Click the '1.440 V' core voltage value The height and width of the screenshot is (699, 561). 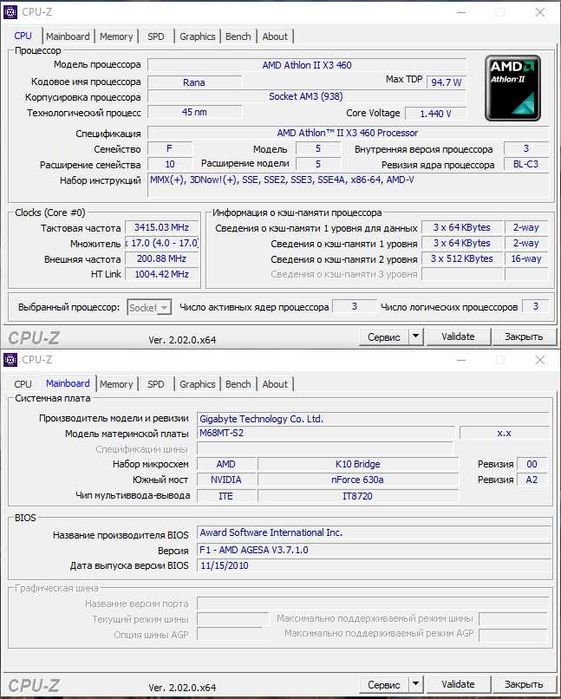tap(435, 114)
